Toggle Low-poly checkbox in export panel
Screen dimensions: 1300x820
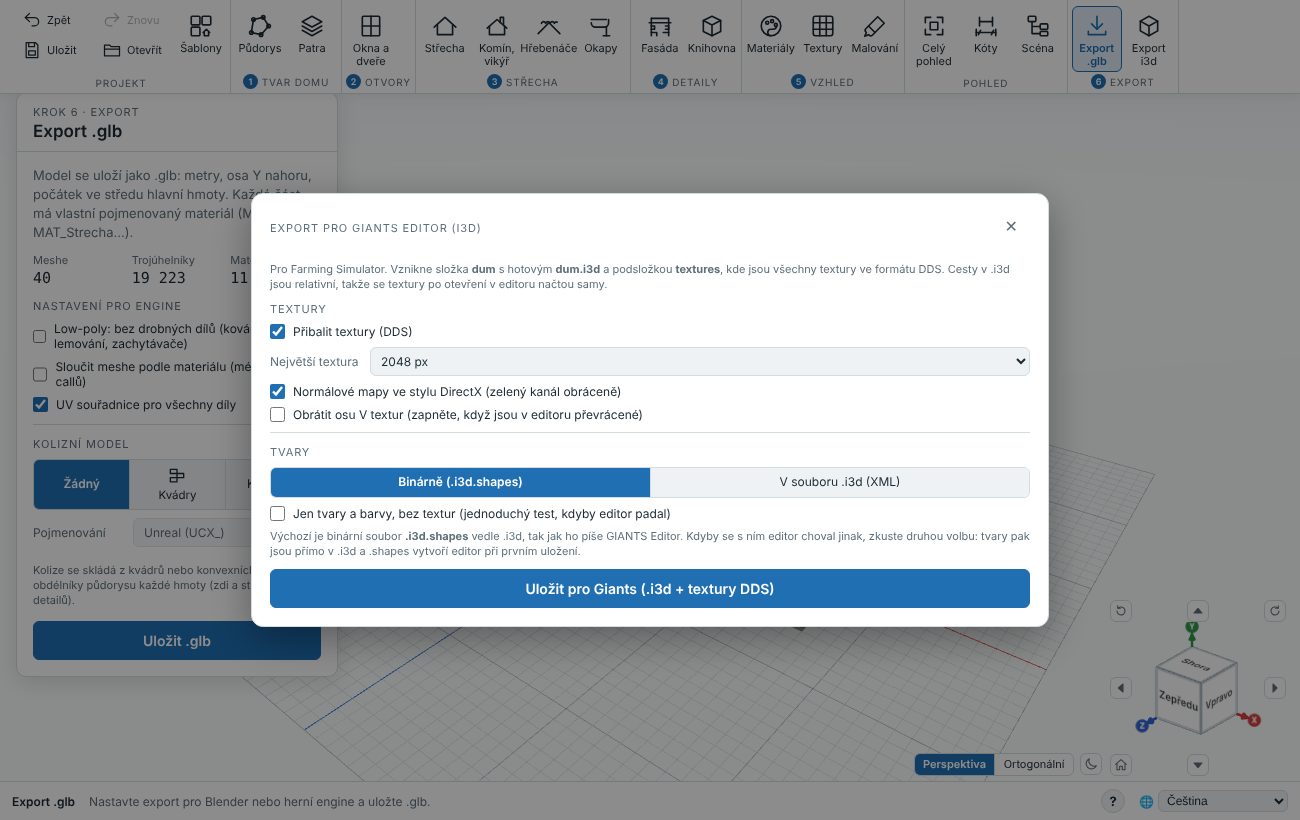tap(40, 336)
